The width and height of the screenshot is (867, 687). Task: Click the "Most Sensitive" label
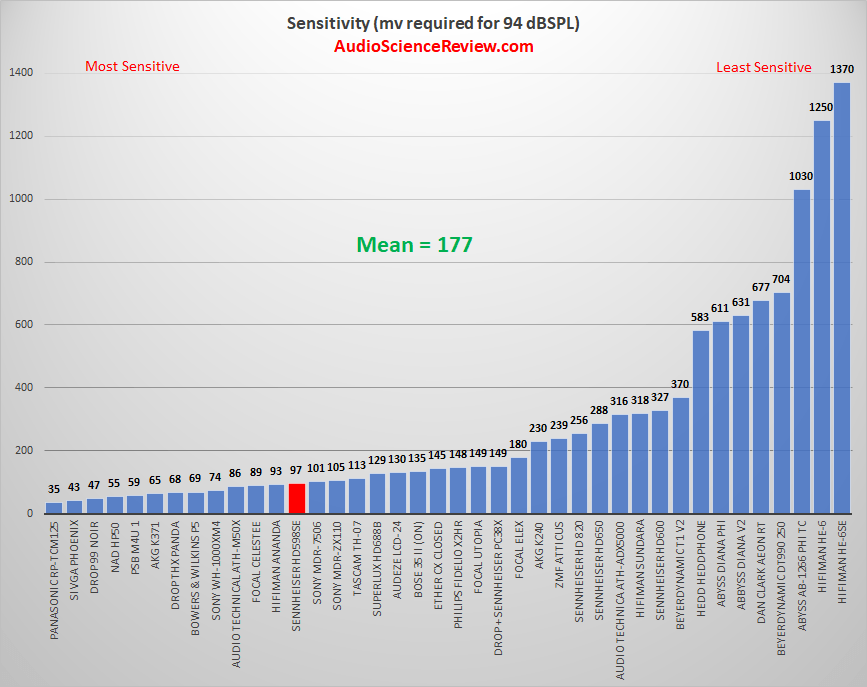point(132,66)
